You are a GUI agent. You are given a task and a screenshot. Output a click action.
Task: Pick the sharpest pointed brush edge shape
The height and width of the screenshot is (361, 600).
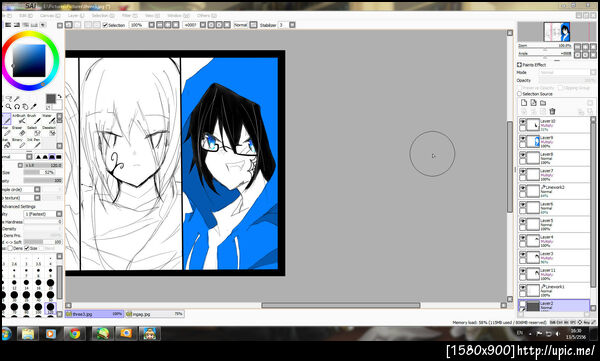click(38, 157)
